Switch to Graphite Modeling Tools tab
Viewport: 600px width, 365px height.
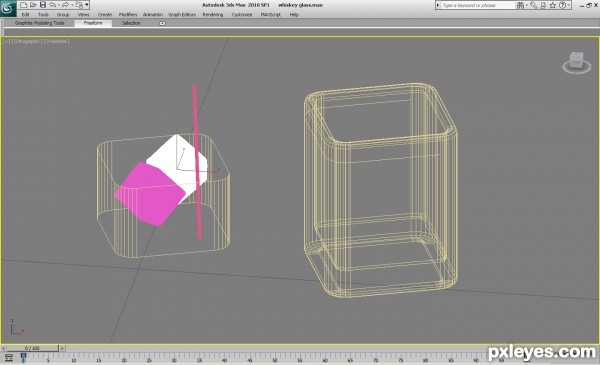coord(39,23)
